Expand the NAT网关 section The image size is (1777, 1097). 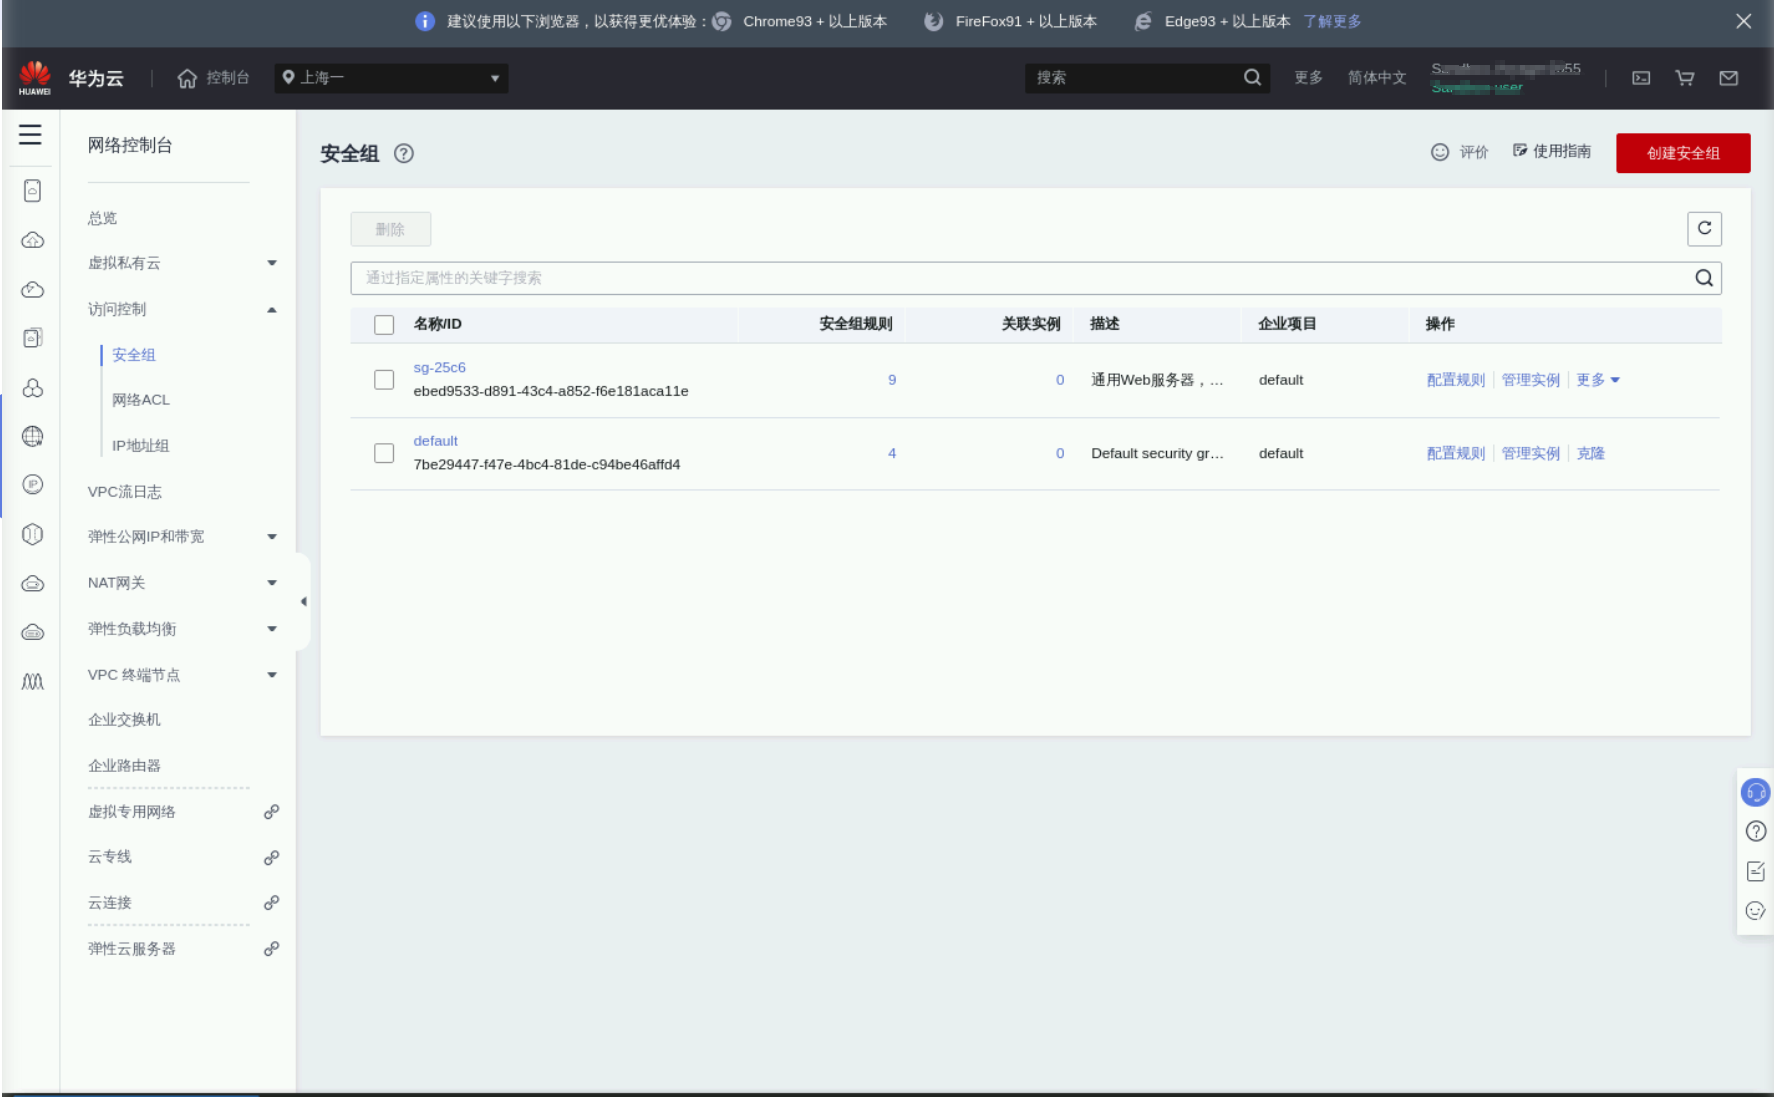(272, 583)
